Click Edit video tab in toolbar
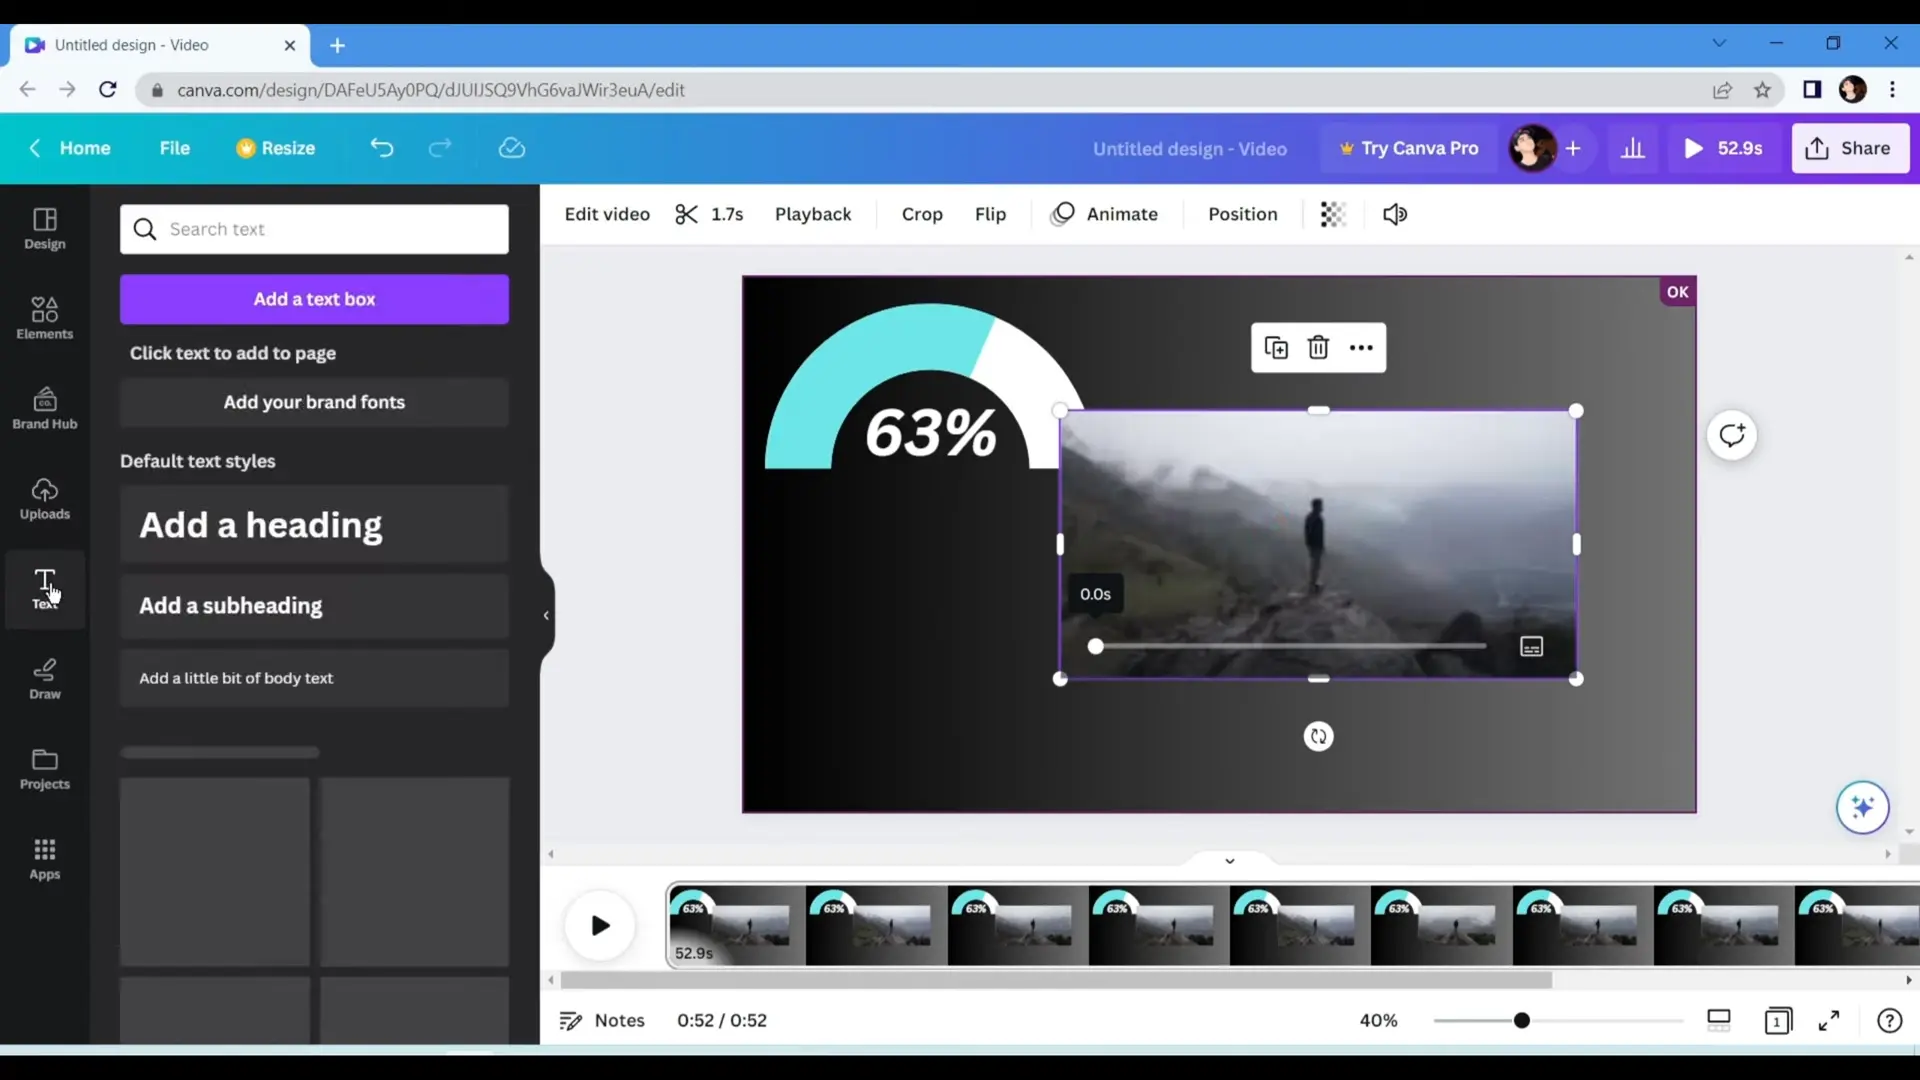This screenshot has width=1920, height=1080. pos(608,214)
